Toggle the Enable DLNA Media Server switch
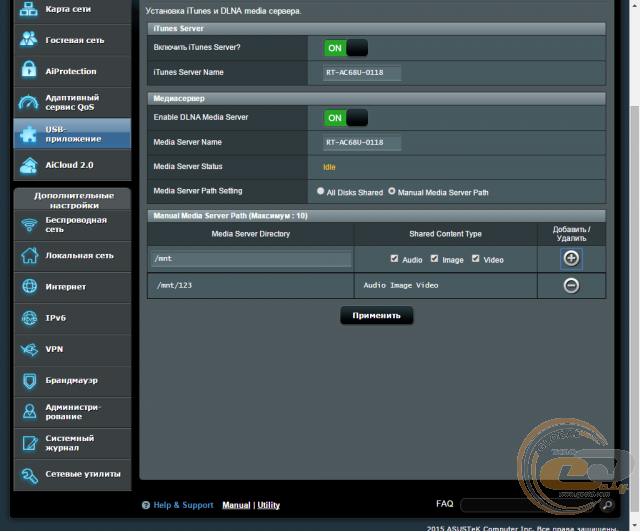The width and height of the screenshot is (640, 531). [x=346, y=118]
